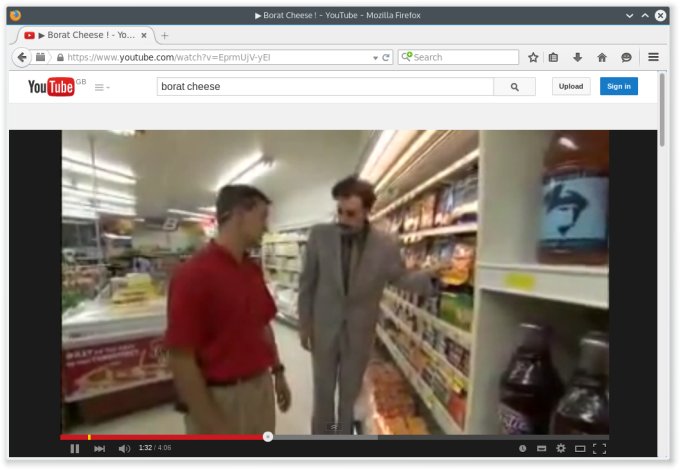The image size is (680, 470).
Task: Open the YouTube guide menu
Action: [102, 87]
